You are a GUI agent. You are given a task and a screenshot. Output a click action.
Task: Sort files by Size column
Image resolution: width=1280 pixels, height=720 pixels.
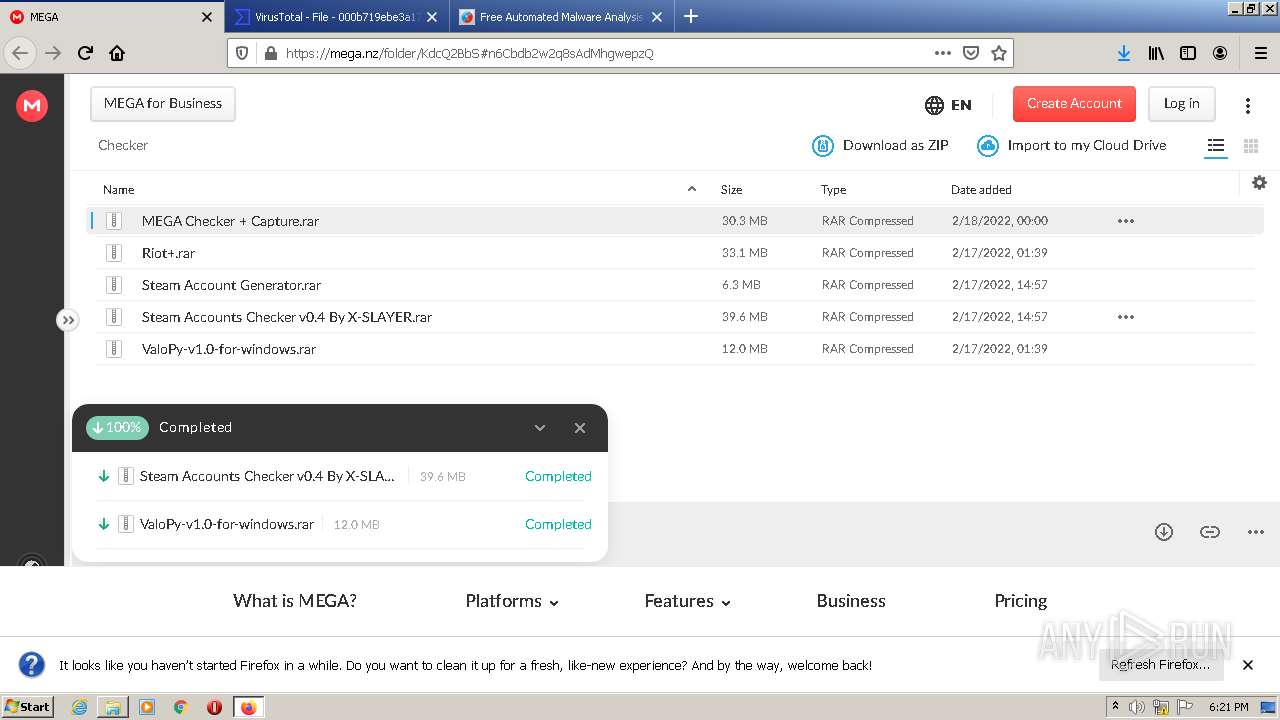(731, 190)
